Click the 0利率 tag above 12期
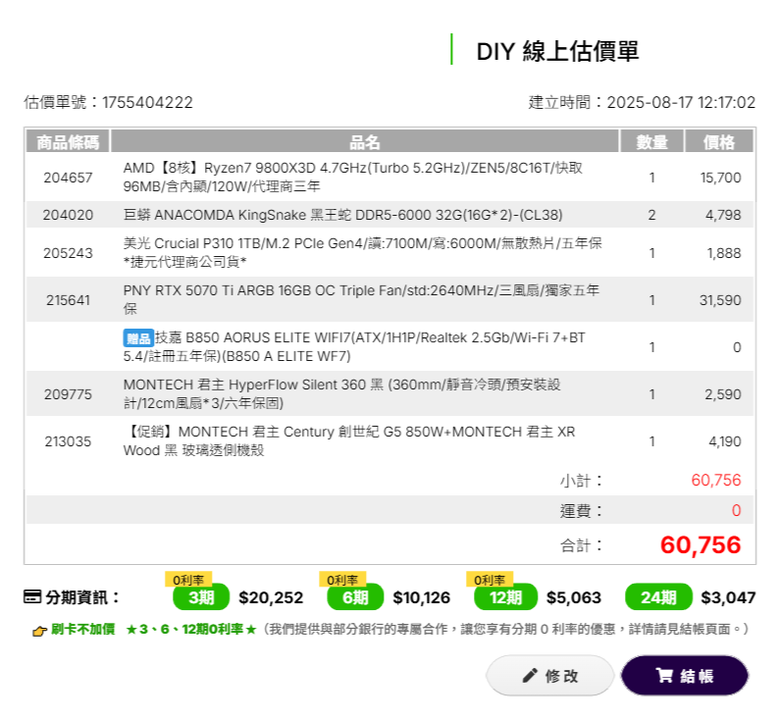This screenshot has height=720, width=780. click(x=489, y=579)
